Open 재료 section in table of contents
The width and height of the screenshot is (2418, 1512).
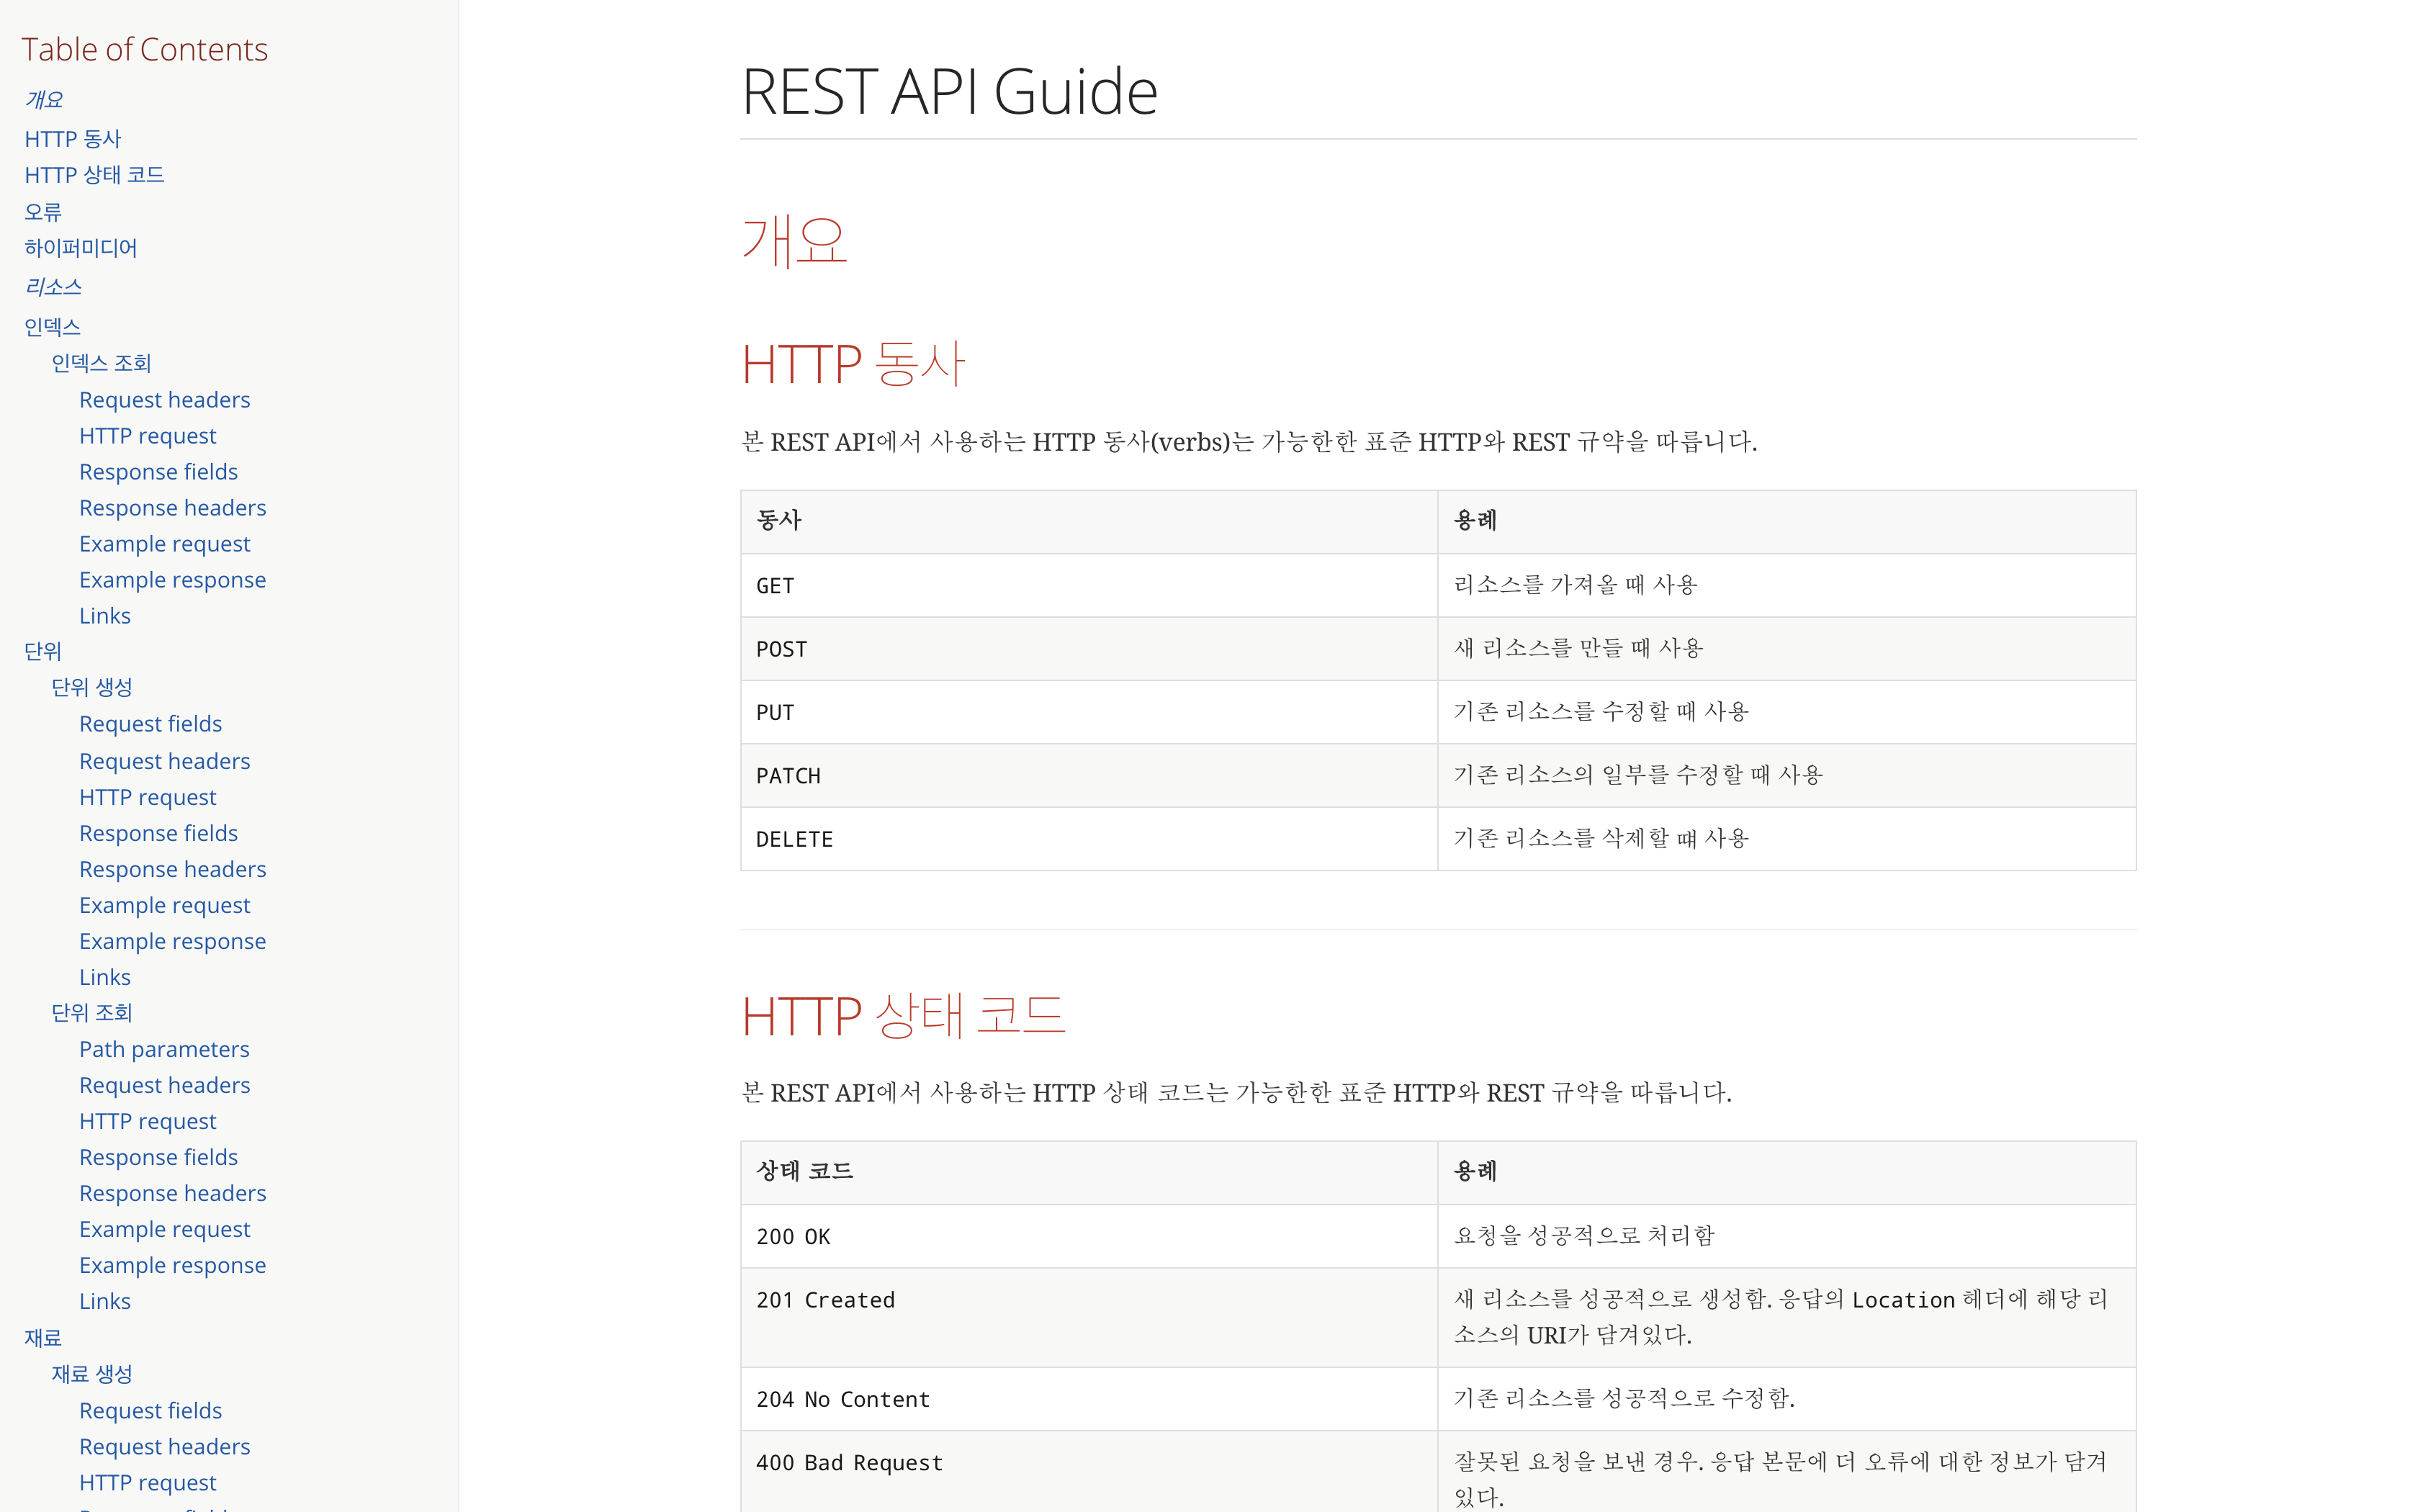[x=43, y=1338]
